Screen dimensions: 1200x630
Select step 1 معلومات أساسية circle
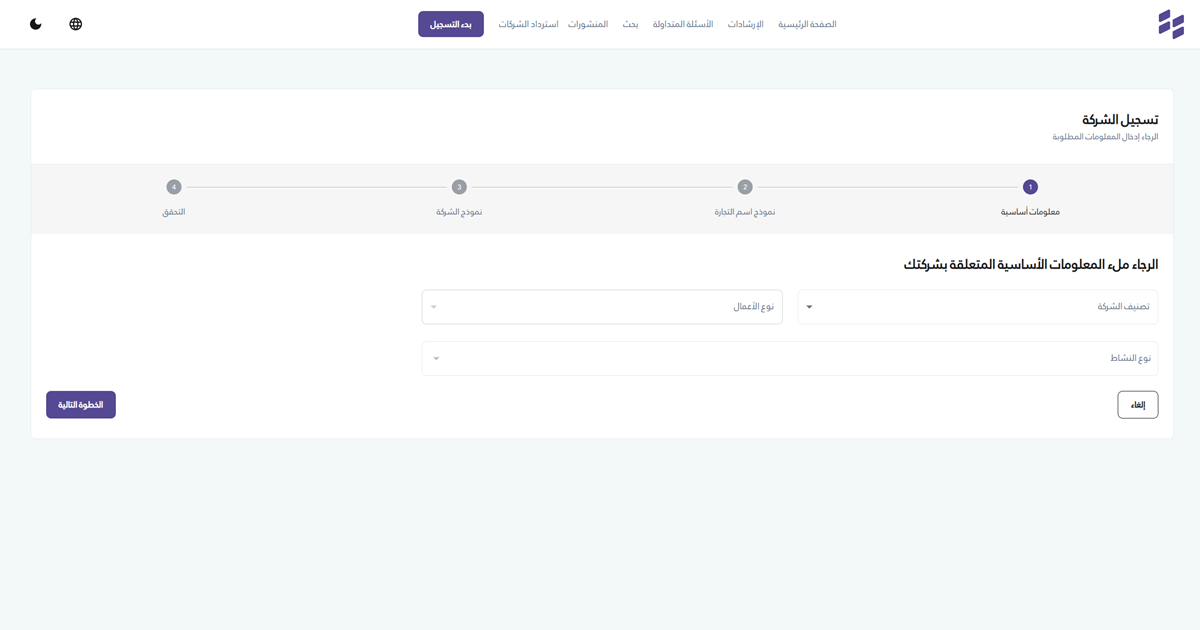point(1030,187)
